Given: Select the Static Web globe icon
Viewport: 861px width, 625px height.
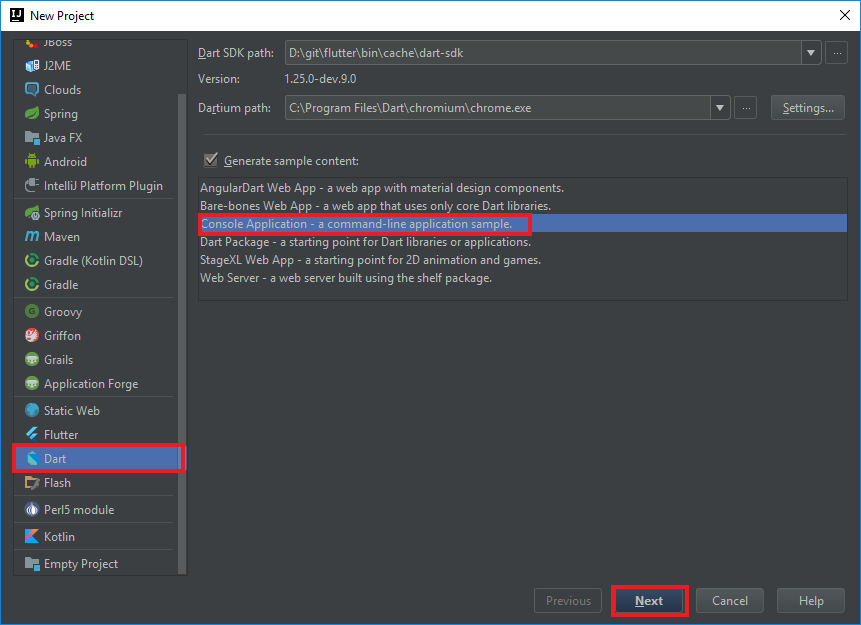Looking at the screenshot, I should pyautogui.click(x=32, y=411).
